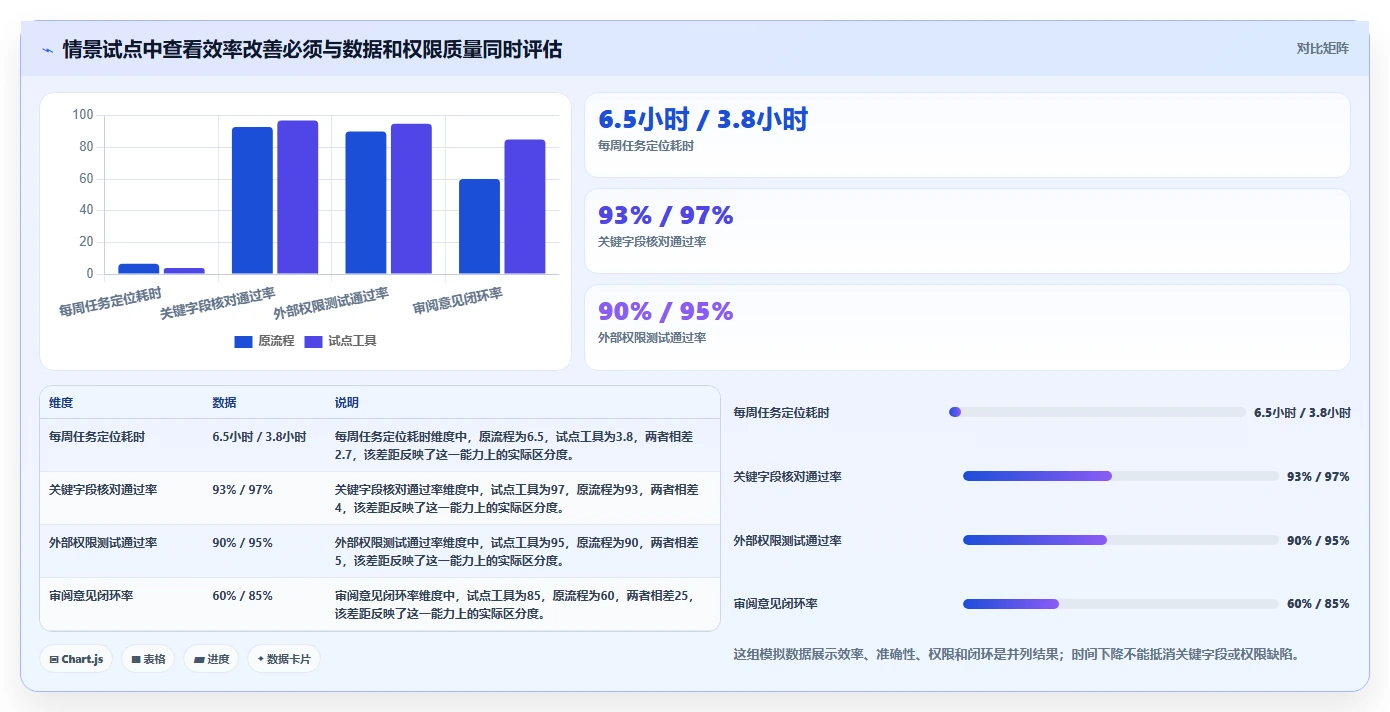Image resolution: width=1390 pixels, height=712 pixels.
Task: Click the 原流程 bar for 每周任务定位耗时
Action: 139,269
